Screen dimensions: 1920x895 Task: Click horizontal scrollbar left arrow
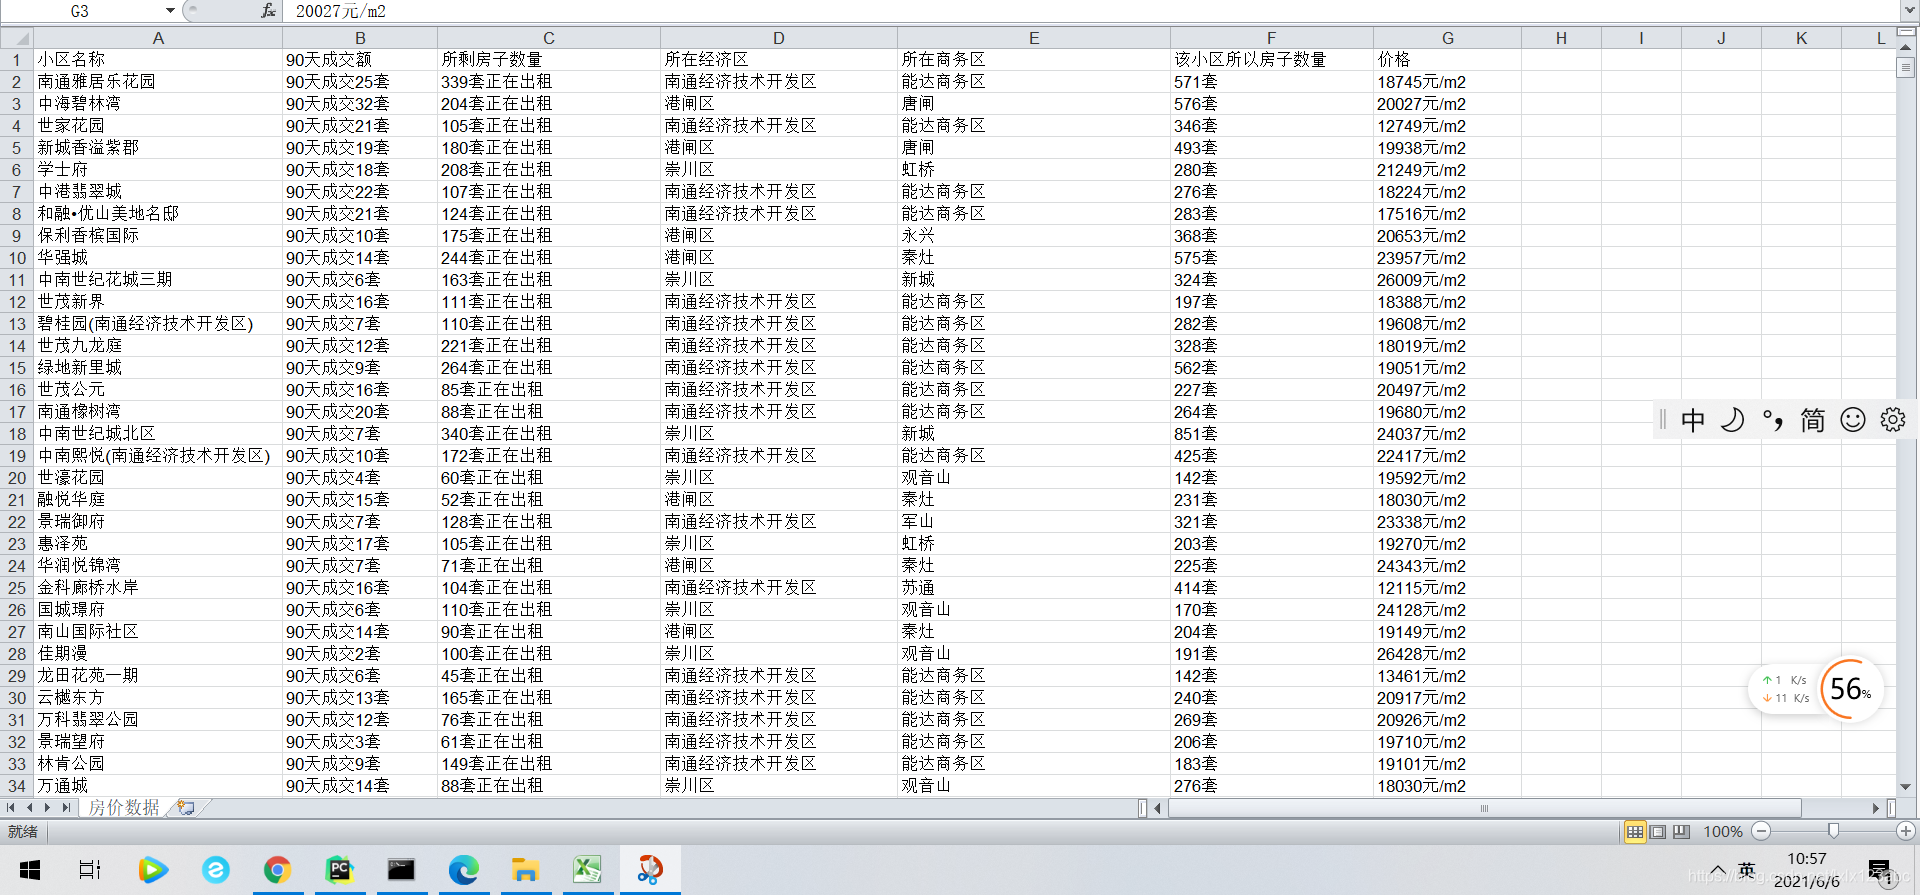point(1158,807)
